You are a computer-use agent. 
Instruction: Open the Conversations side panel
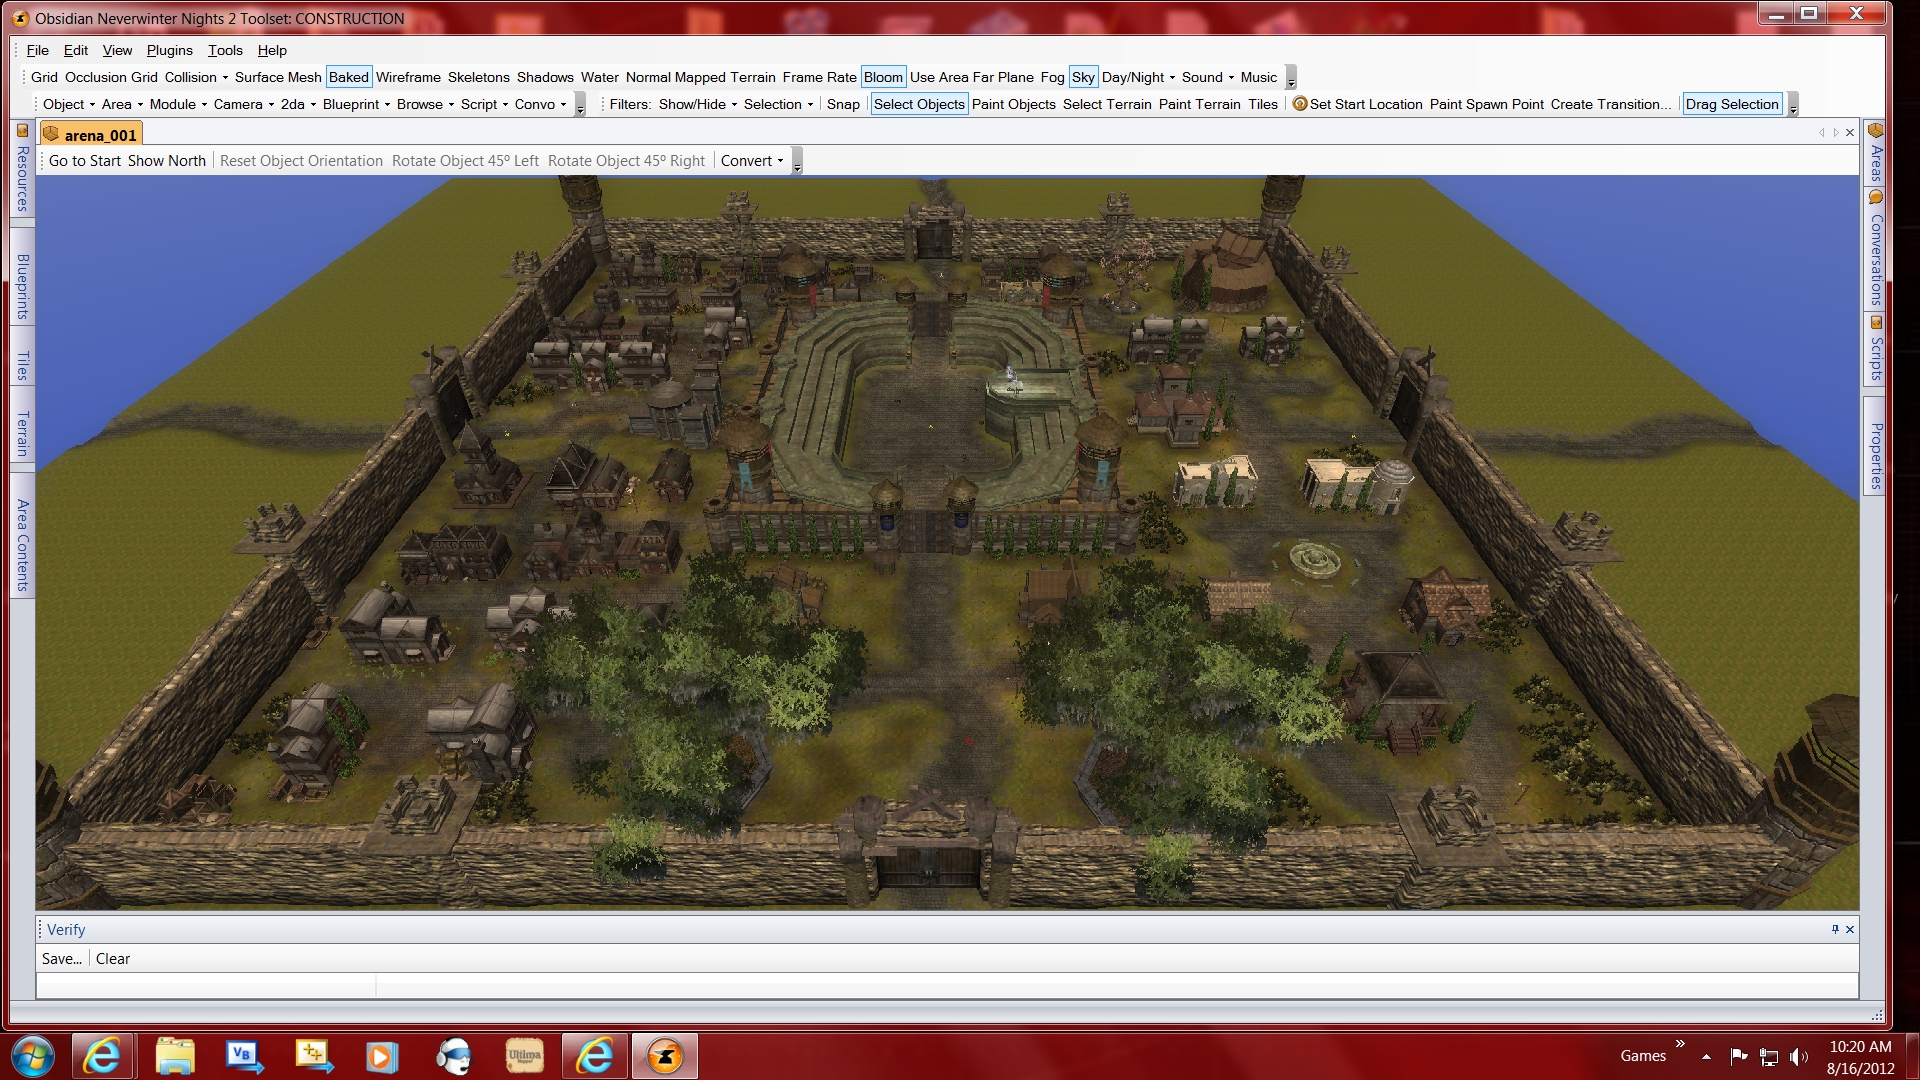[1876, 258]
